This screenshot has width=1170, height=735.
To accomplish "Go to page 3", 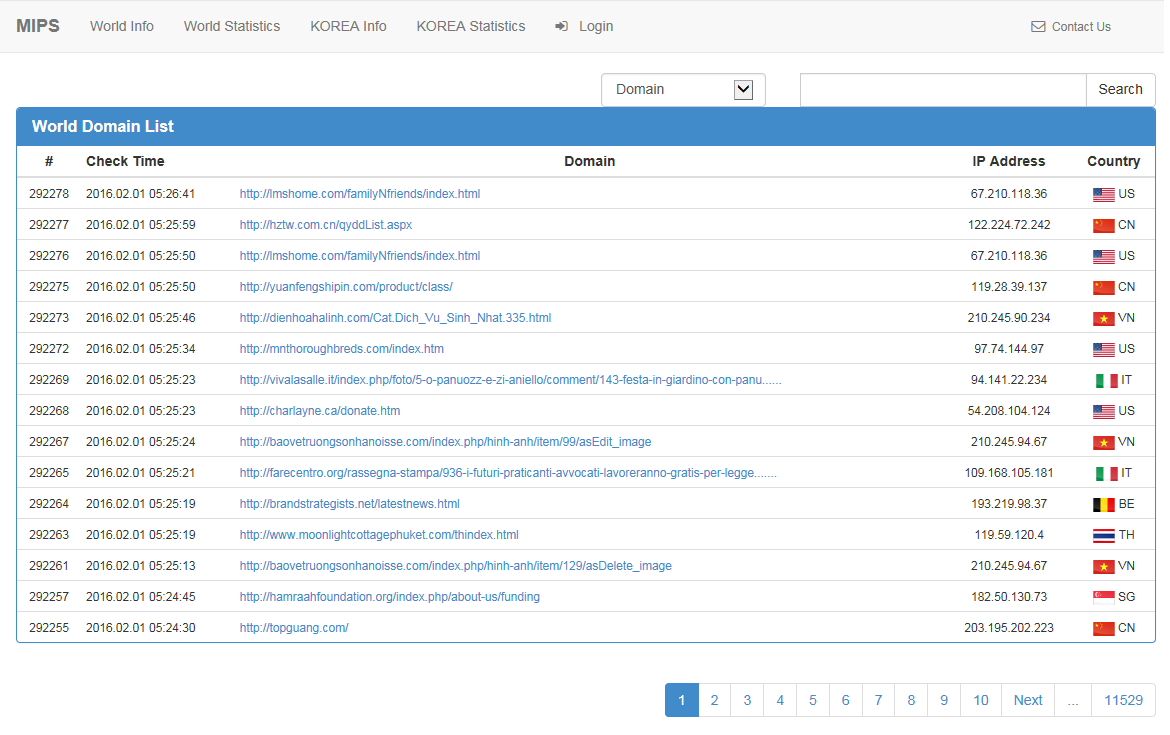I will (747, 700).
